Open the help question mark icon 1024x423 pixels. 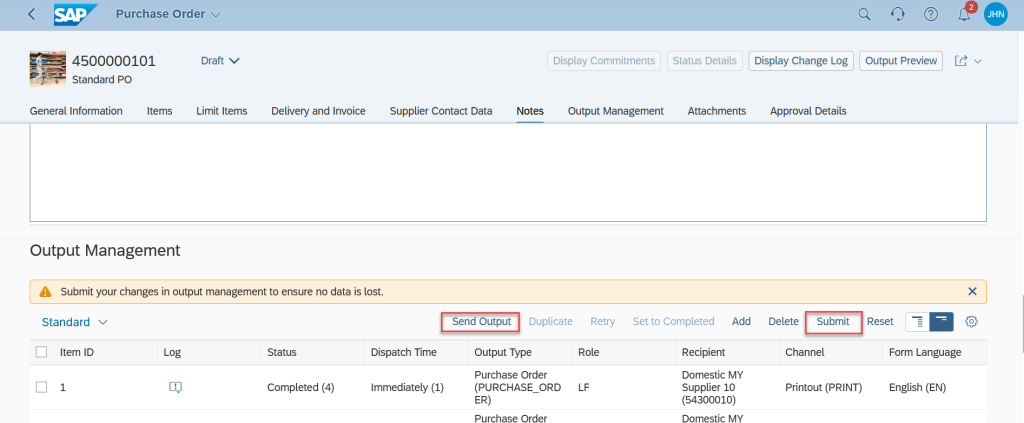[931, 14]
